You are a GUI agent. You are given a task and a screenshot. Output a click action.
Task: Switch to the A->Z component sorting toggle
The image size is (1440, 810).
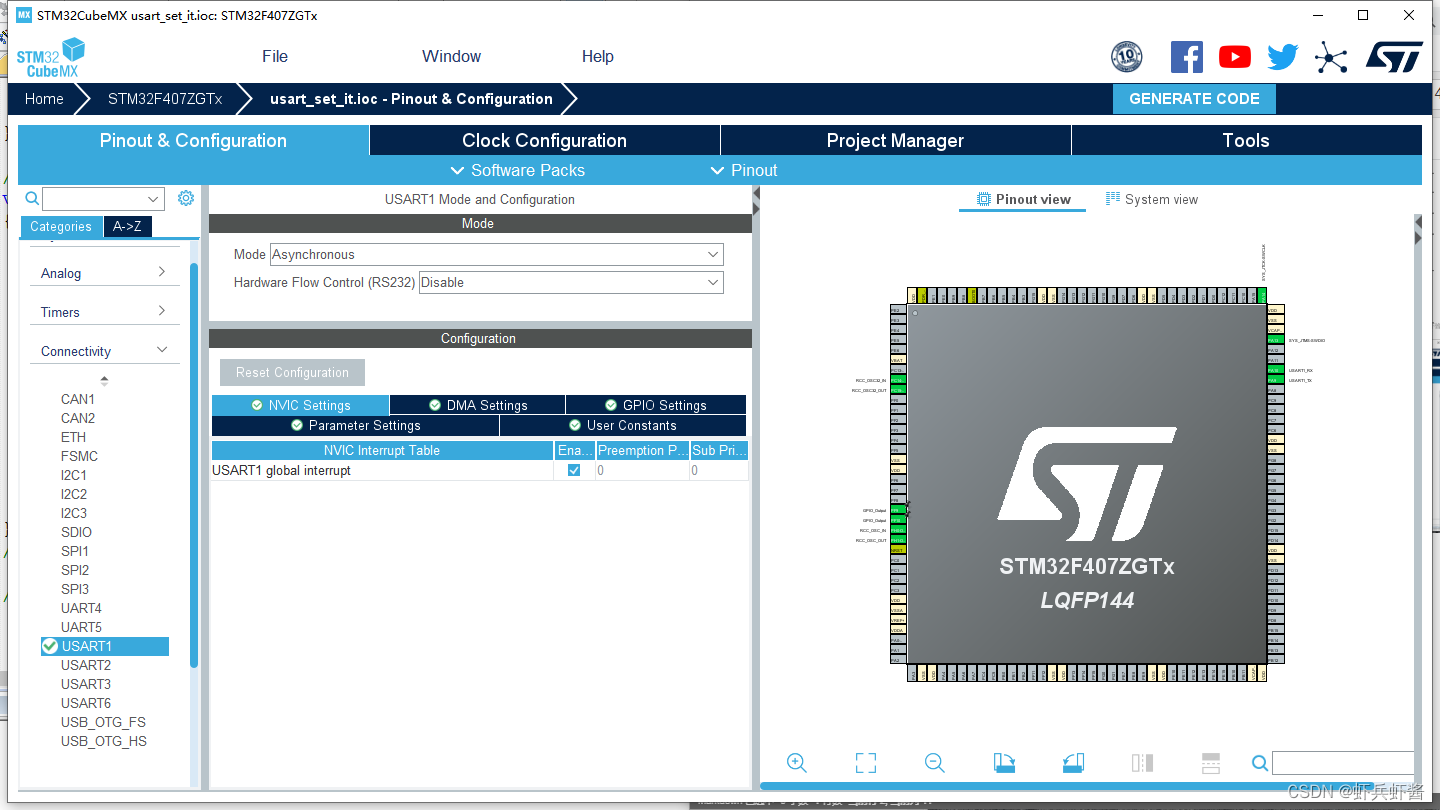[x=127, y=227]
